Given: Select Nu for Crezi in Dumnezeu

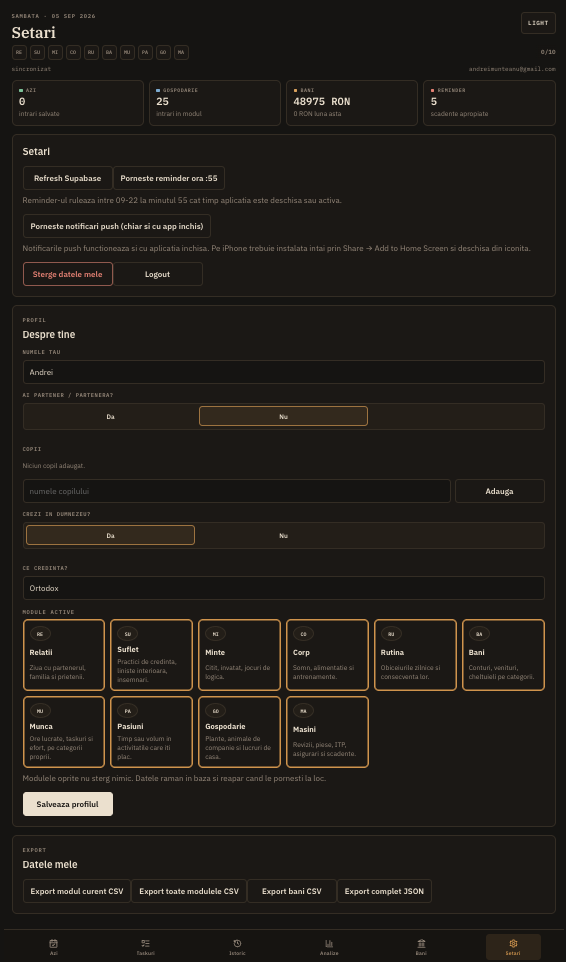Looking at the screenshot, I should pos(283,535).
